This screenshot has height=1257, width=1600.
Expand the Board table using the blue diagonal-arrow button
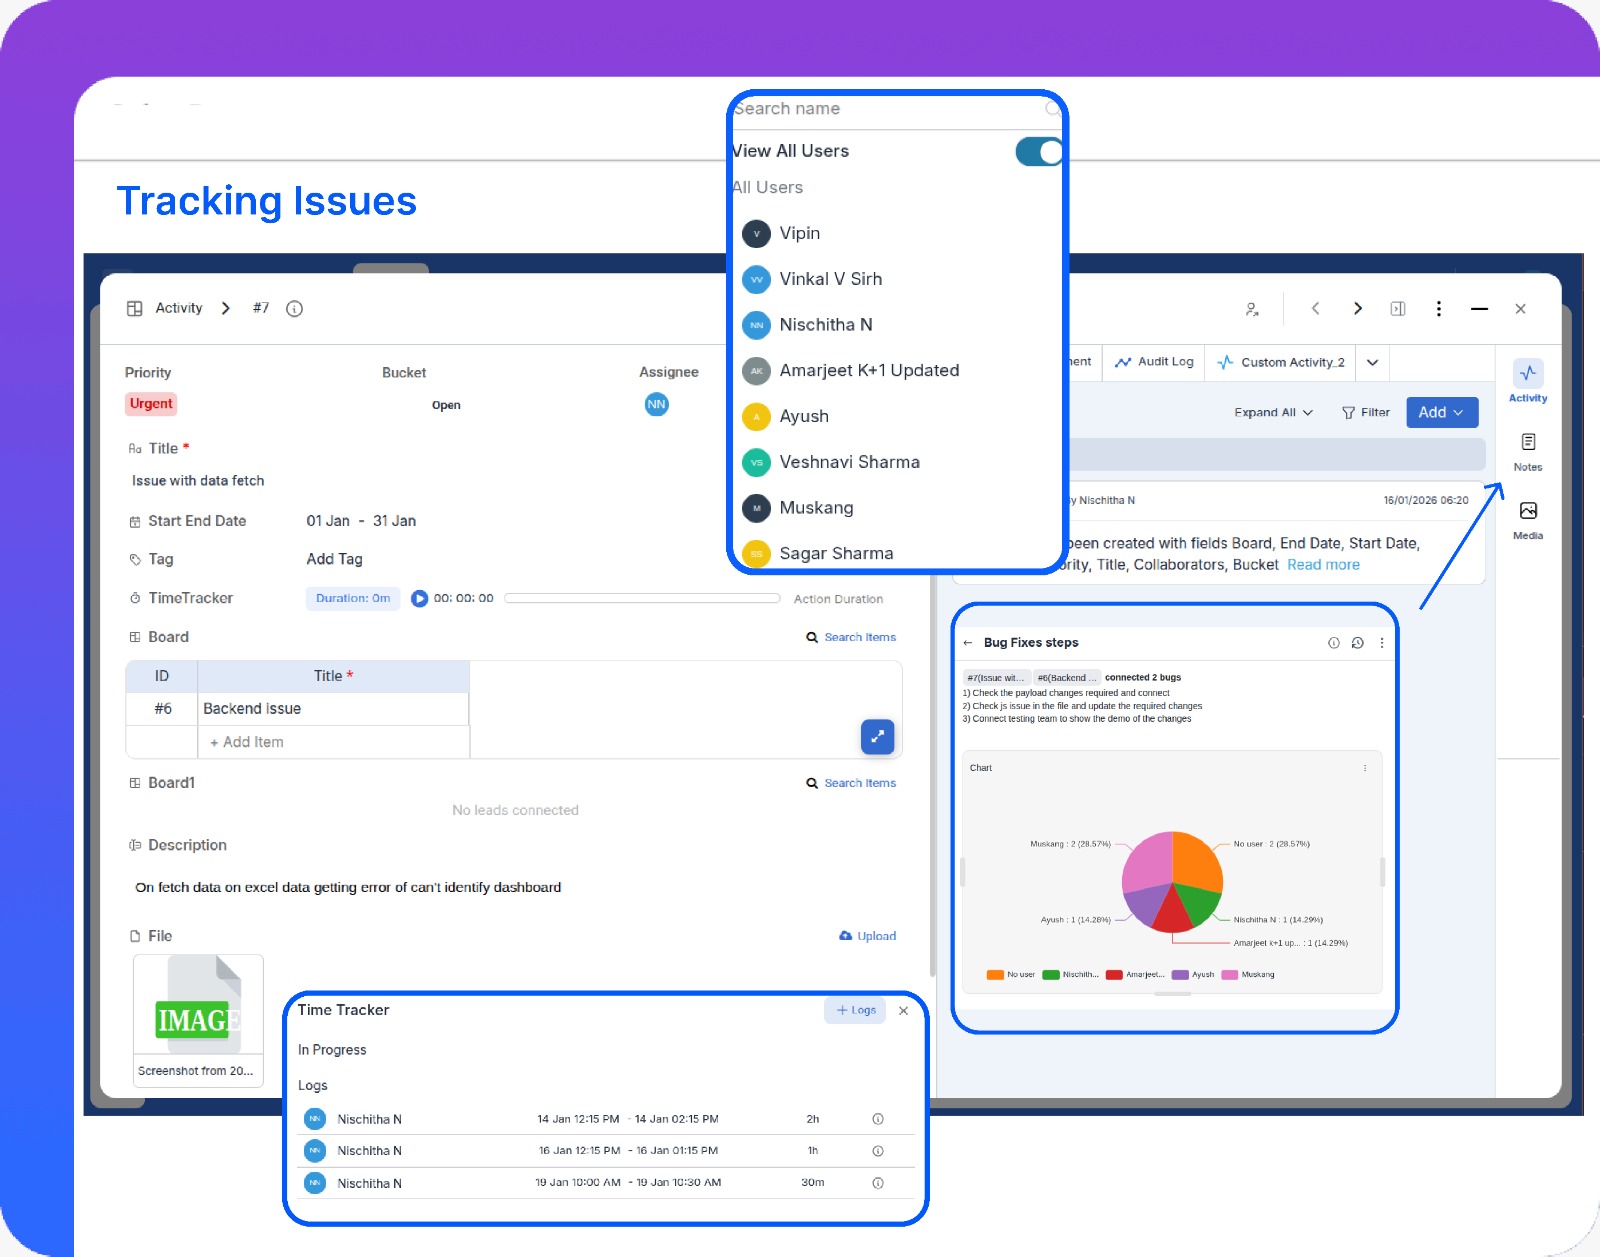coord(877,736)
